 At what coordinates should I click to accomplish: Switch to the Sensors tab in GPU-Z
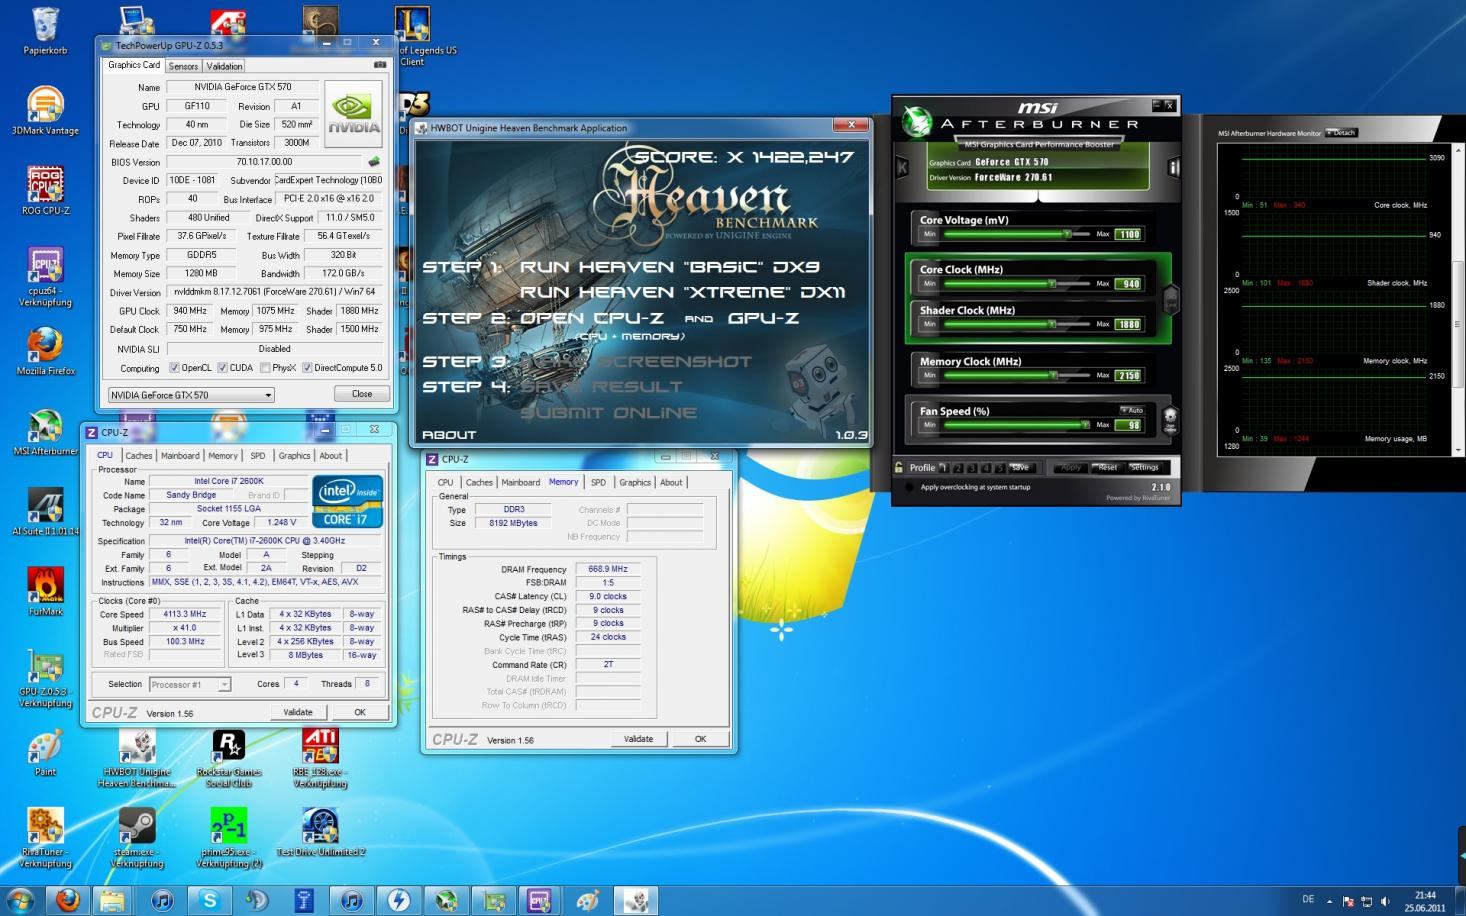pos(183,66)
